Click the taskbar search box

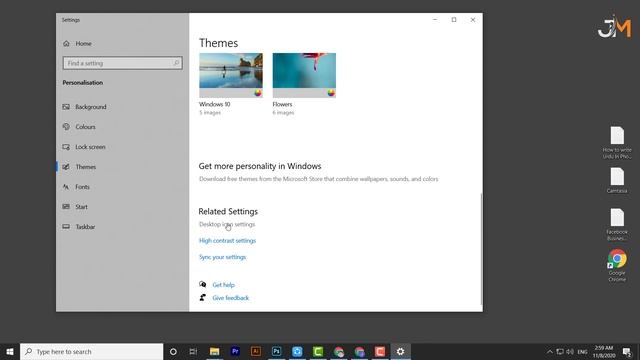[x=91, y=351]
